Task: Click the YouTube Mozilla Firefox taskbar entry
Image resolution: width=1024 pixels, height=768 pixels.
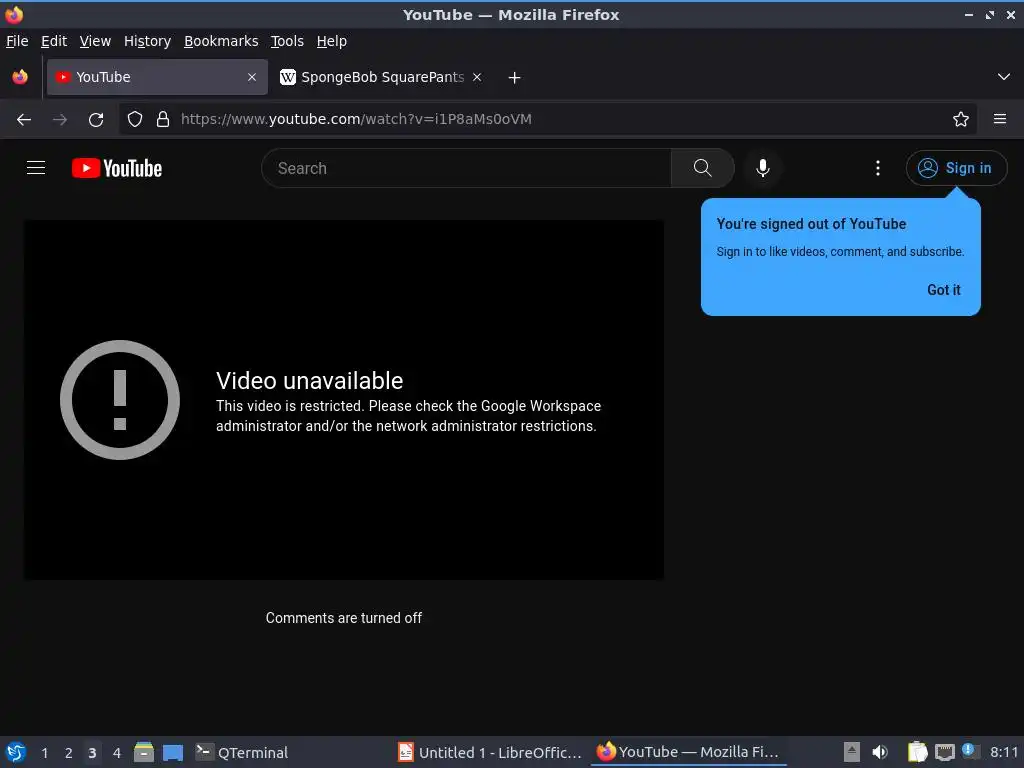Action: pos(688,752)
